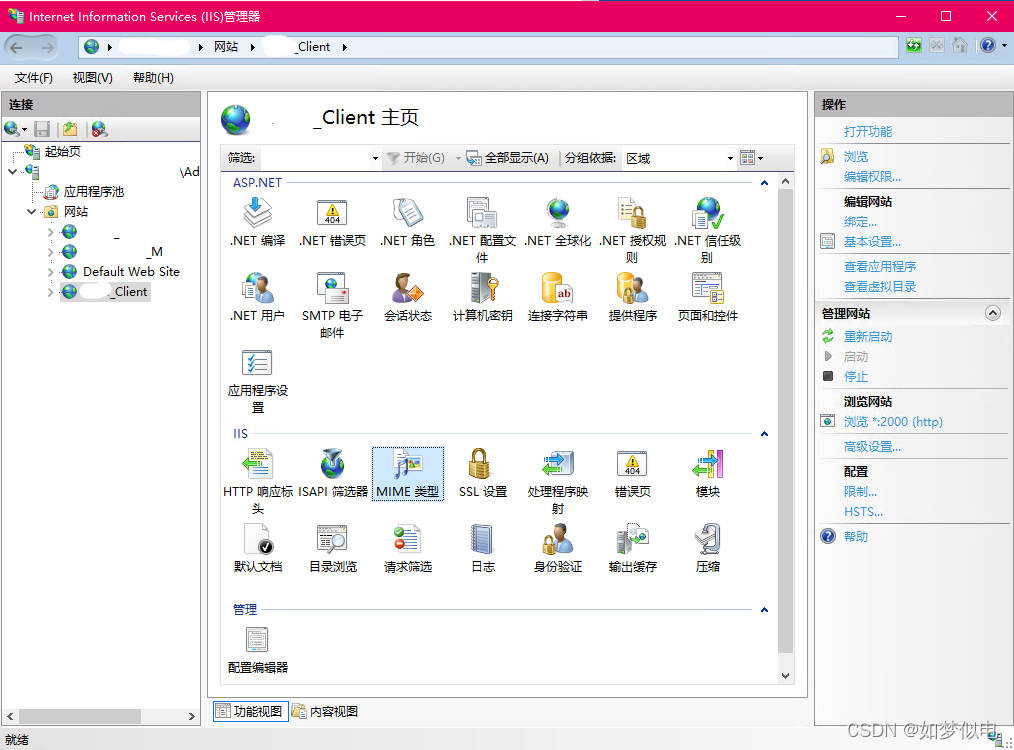Select the MIME 类型 icon
This screenshot has width=1014, height=750.
point(407,473)
